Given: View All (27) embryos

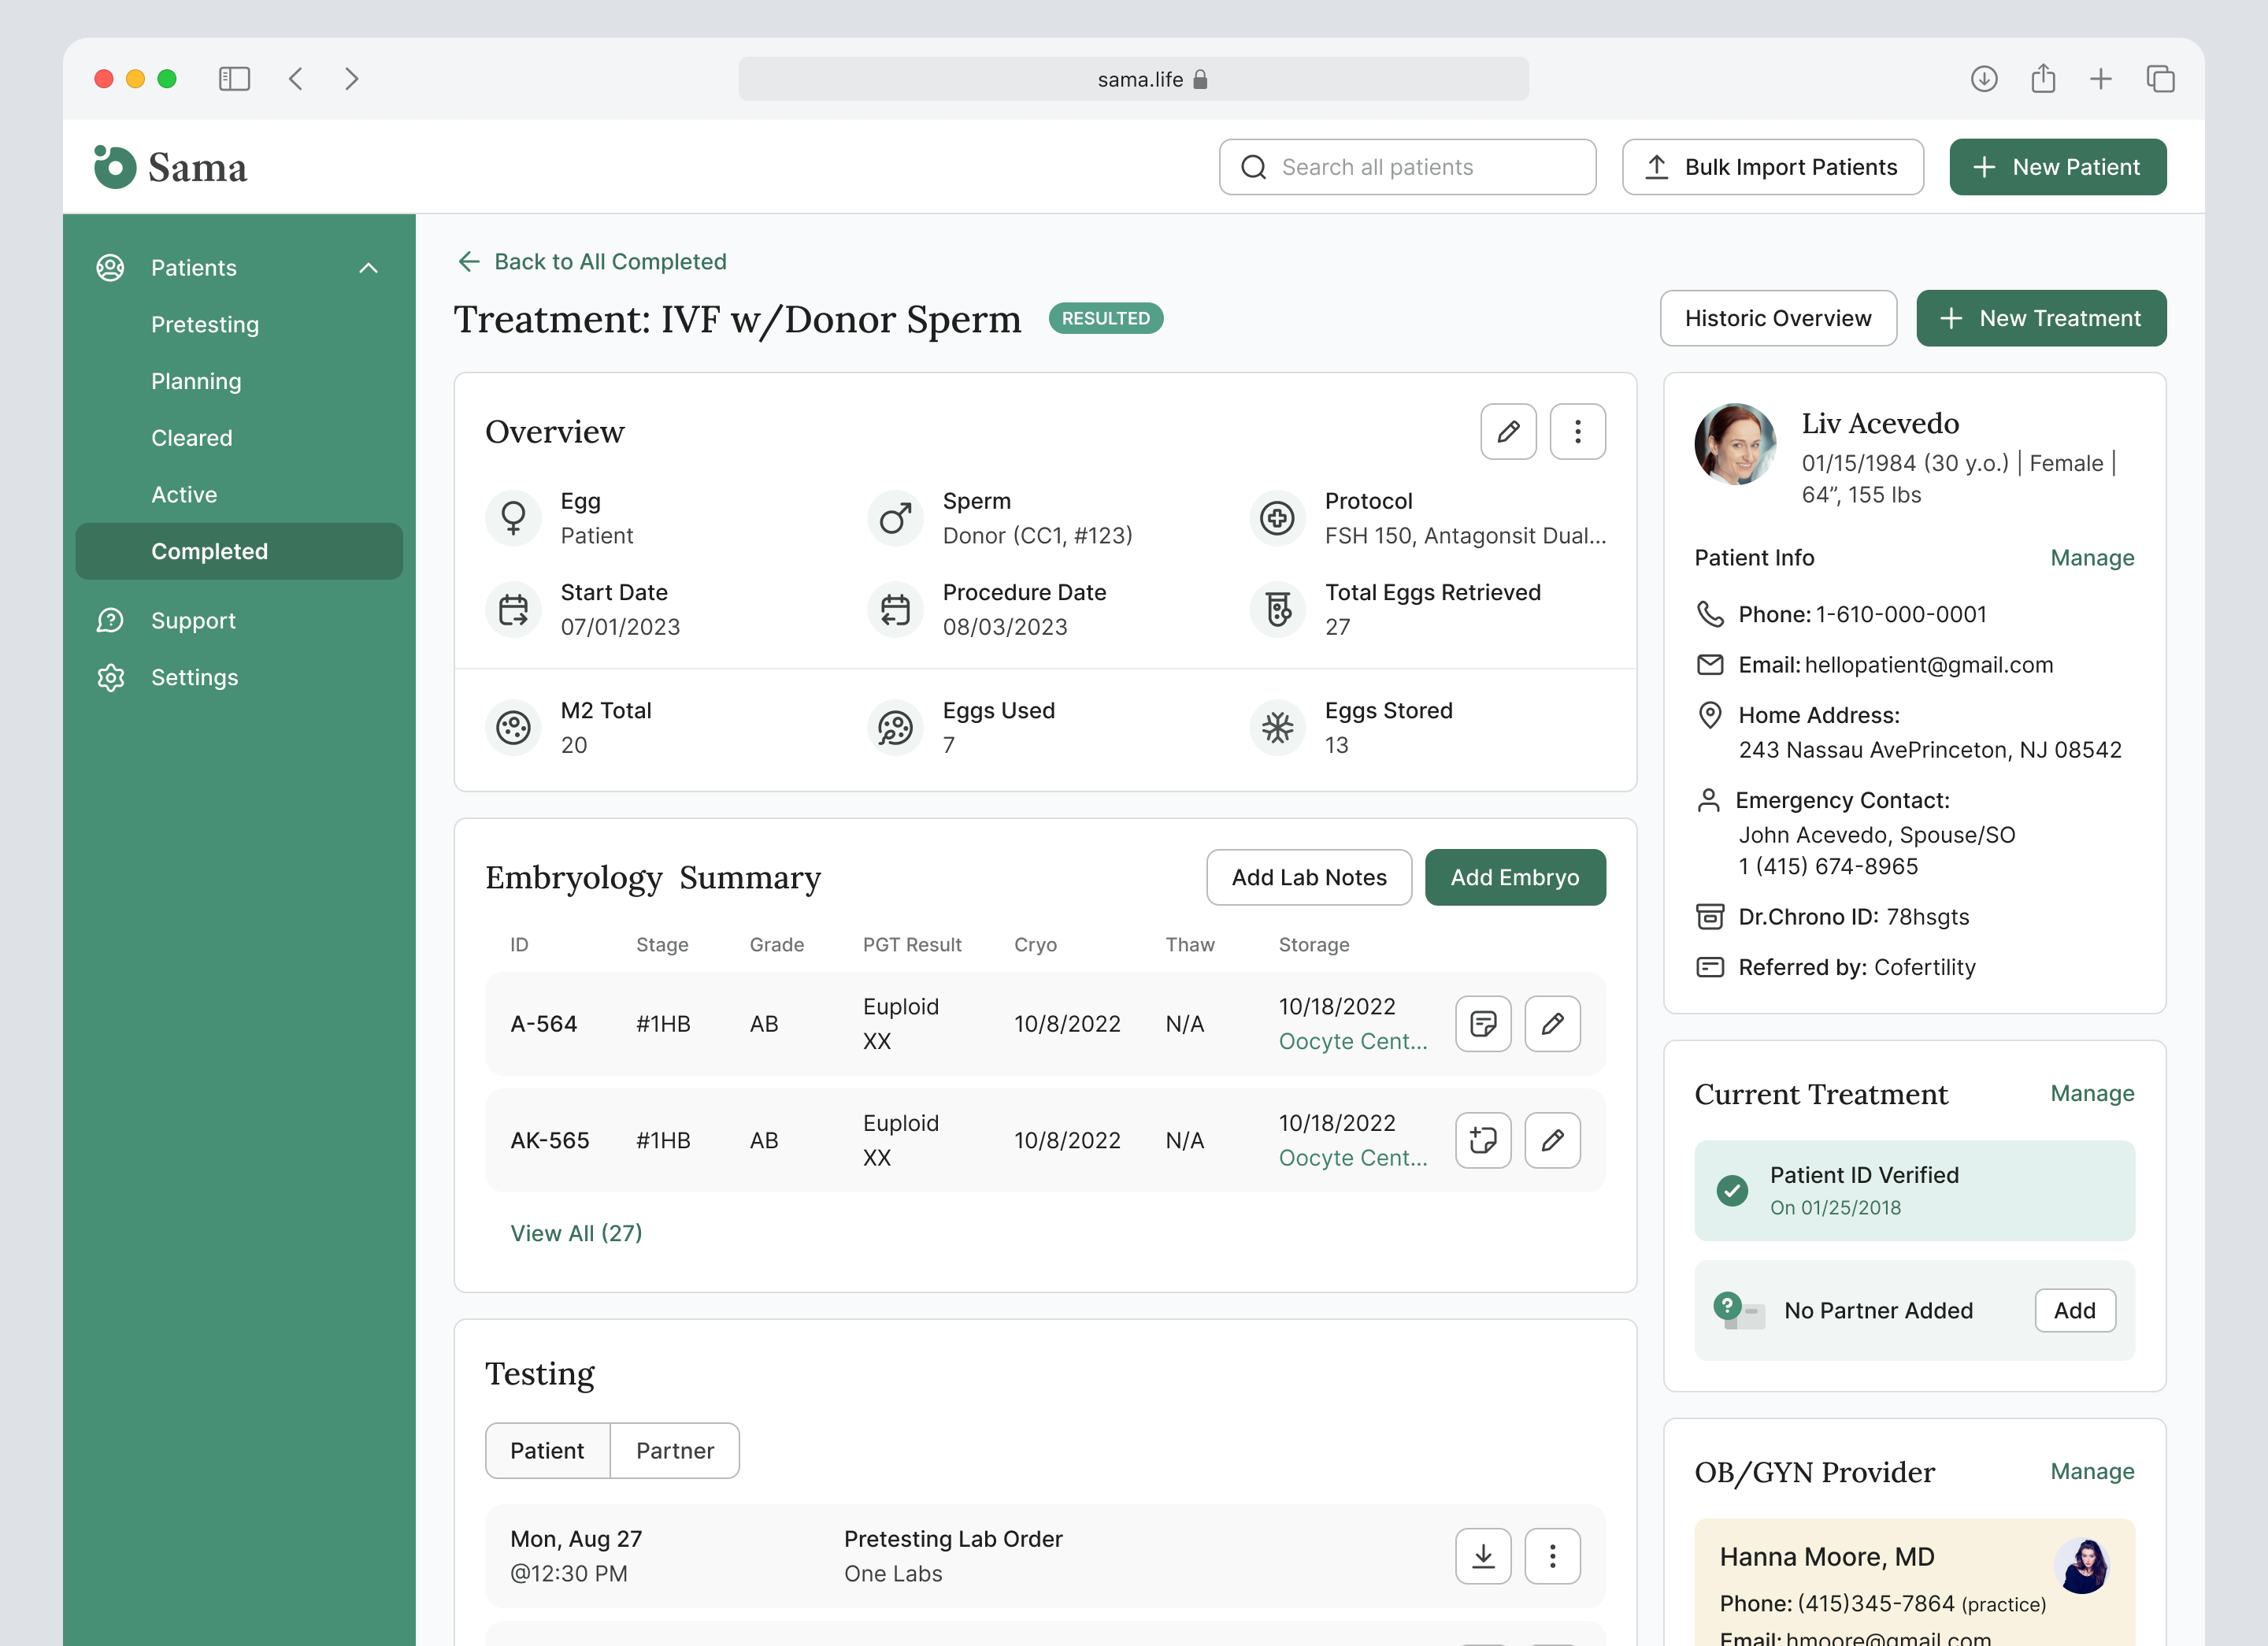Looking at the screenshot, I should [x=576, y=1233].
